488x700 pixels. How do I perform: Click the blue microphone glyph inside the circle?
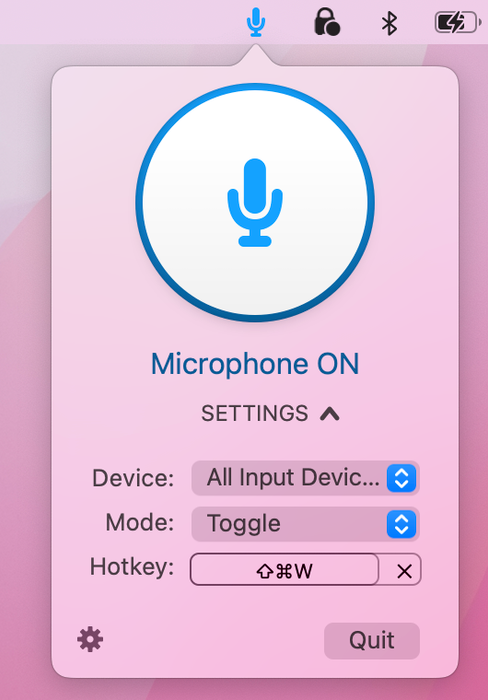pyautogui.click(x=255, y=202)
